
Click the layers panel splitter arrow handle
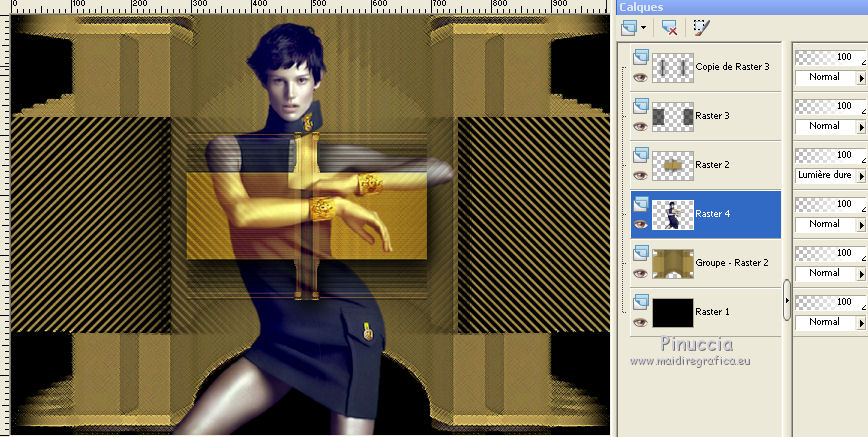point(787,300)
